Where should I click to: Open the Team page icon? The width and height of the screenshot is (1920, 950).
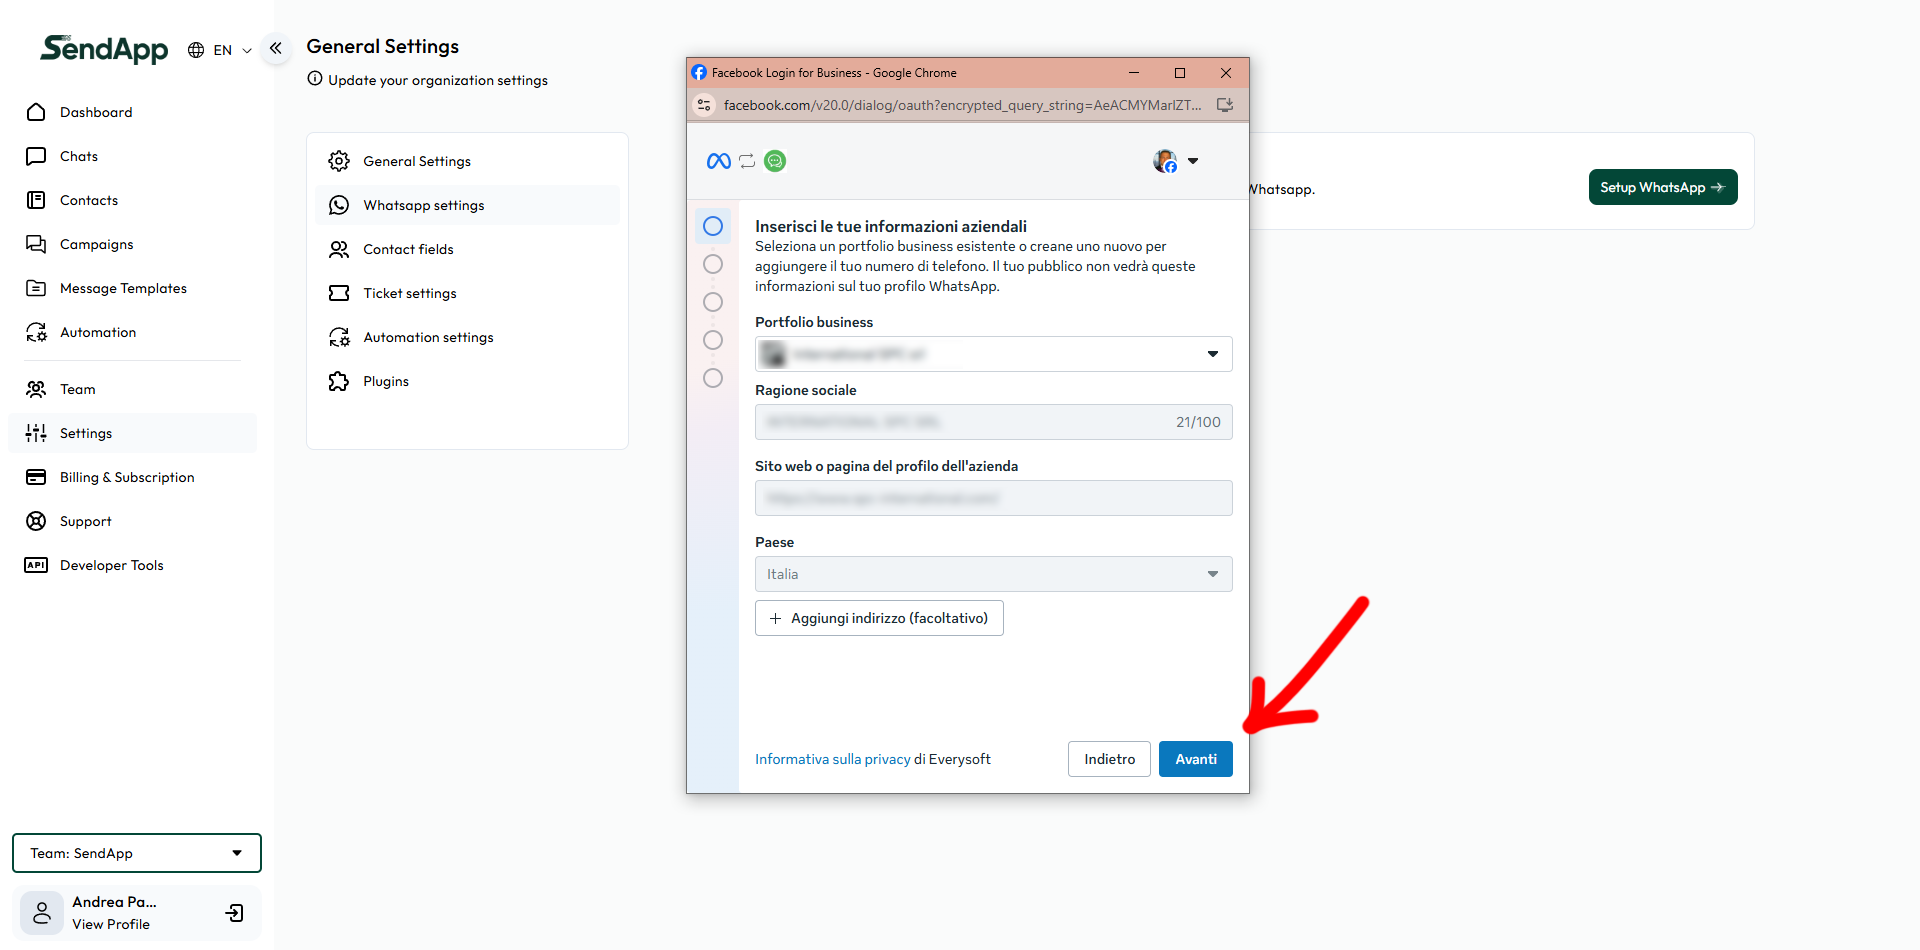[36, 389]
